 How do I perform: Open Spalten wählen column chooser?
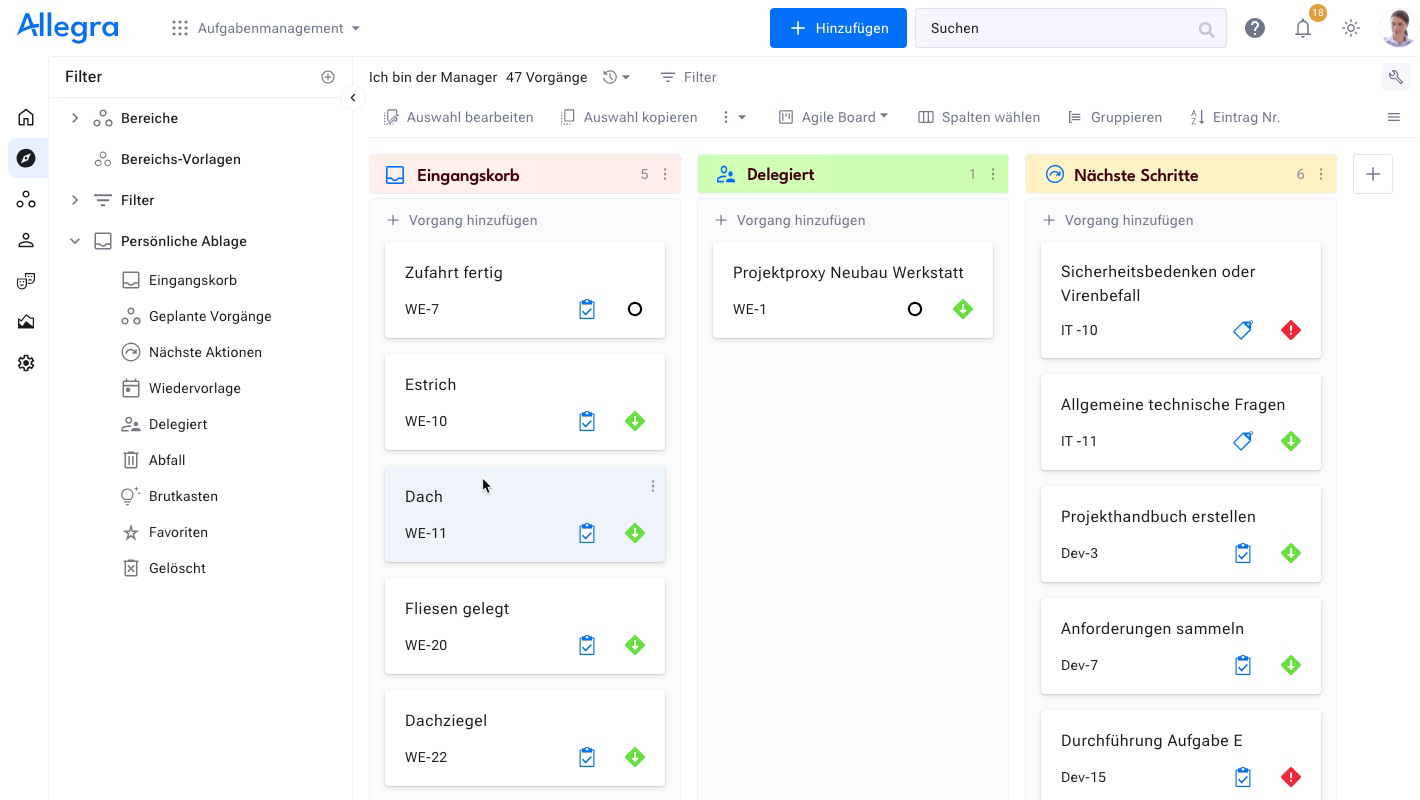click(x=979, y=117)
